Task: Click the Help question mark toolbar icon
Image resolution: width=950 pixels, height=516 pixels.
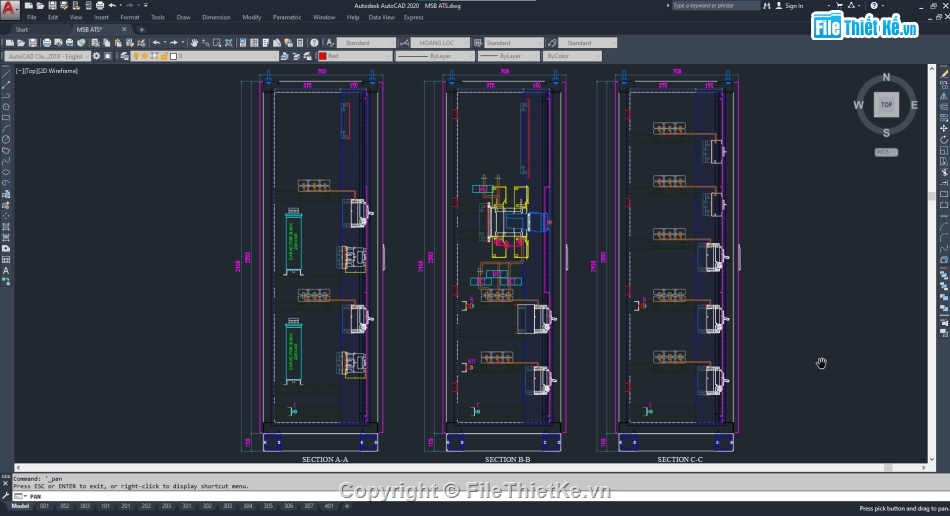Action: (x=314, y=43)
